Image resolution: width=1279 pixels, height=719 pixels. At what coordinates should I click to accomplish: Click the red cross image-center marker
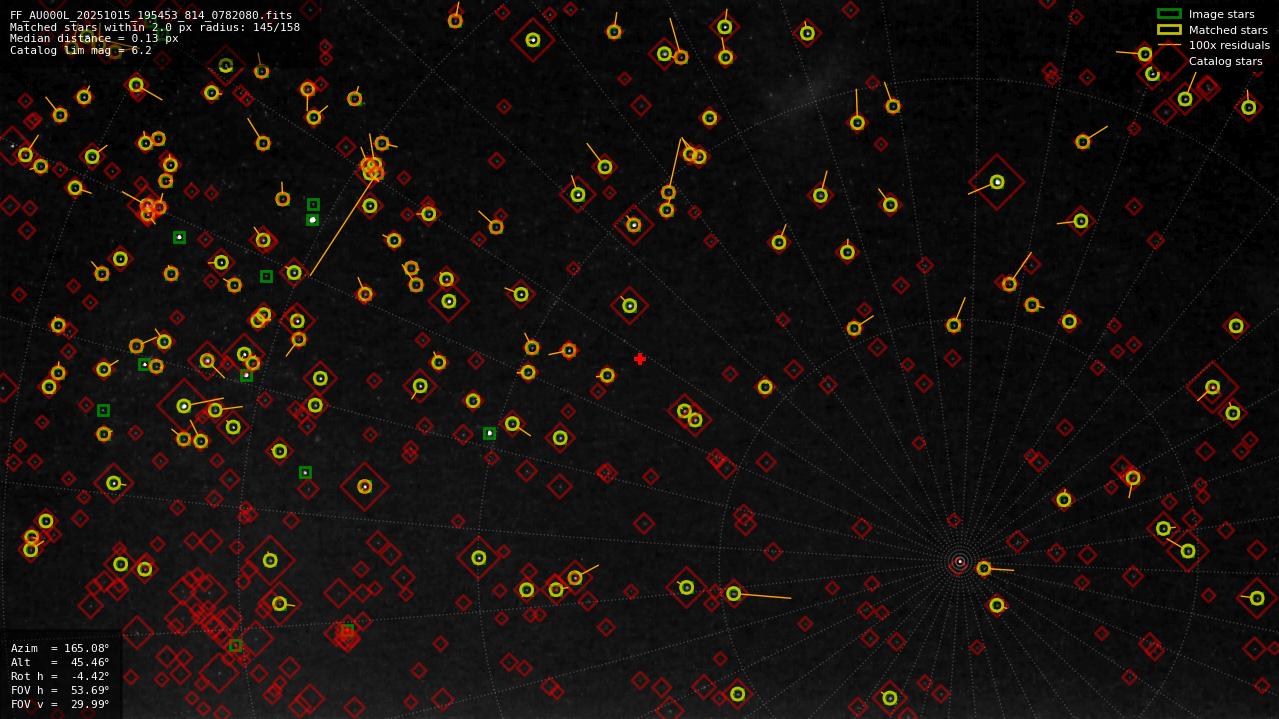640,359
